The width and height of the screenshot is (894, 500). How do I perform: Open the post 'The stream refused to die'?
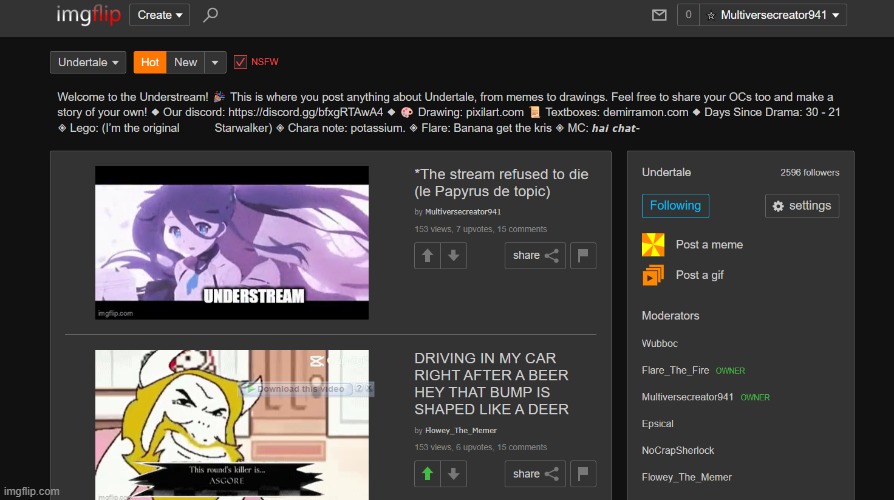pyautogui.click(x=501, y=182)
